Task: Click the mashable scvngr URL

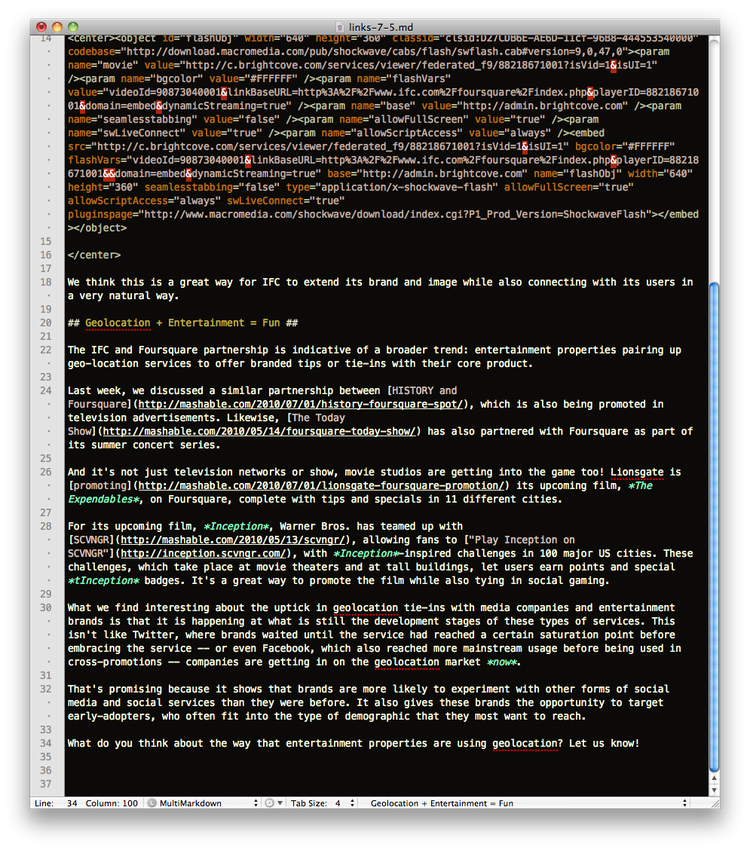Action: [233, 540]
